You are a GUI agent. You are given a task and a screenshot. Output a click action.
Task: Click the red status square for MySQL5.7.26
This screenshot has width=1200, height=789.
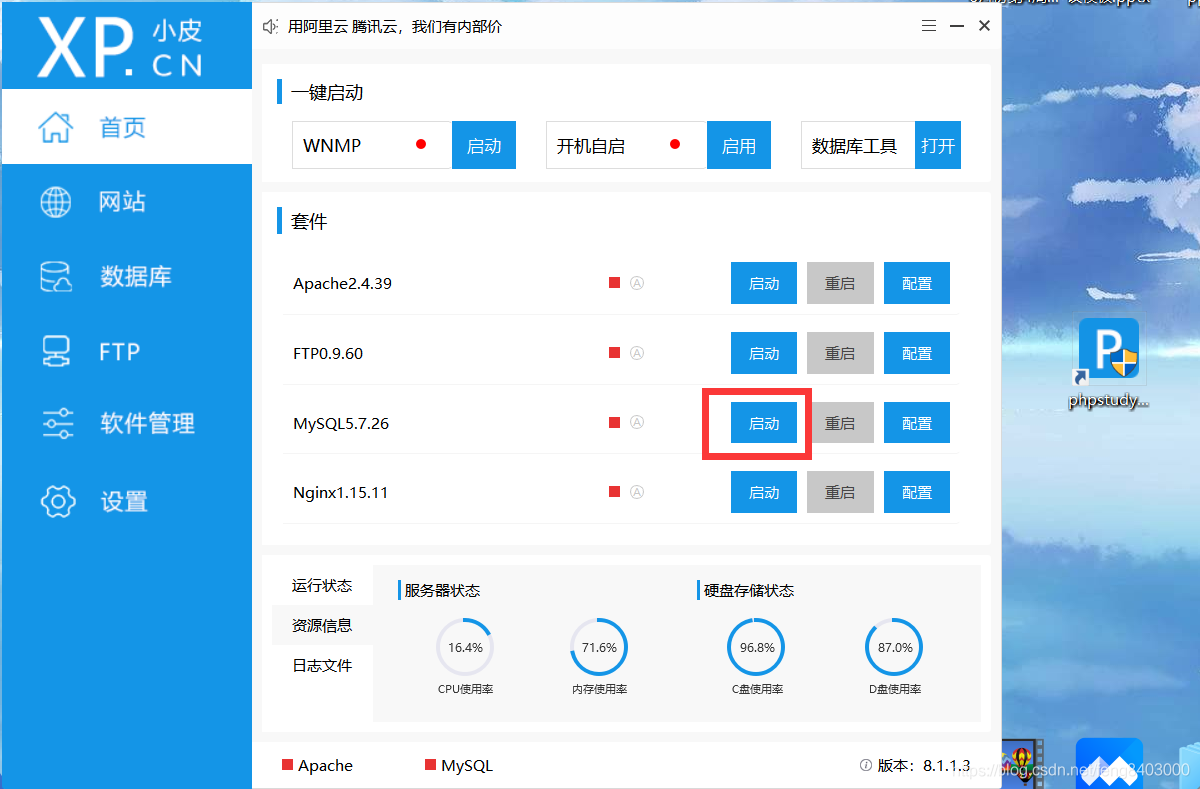pos(615,422)
